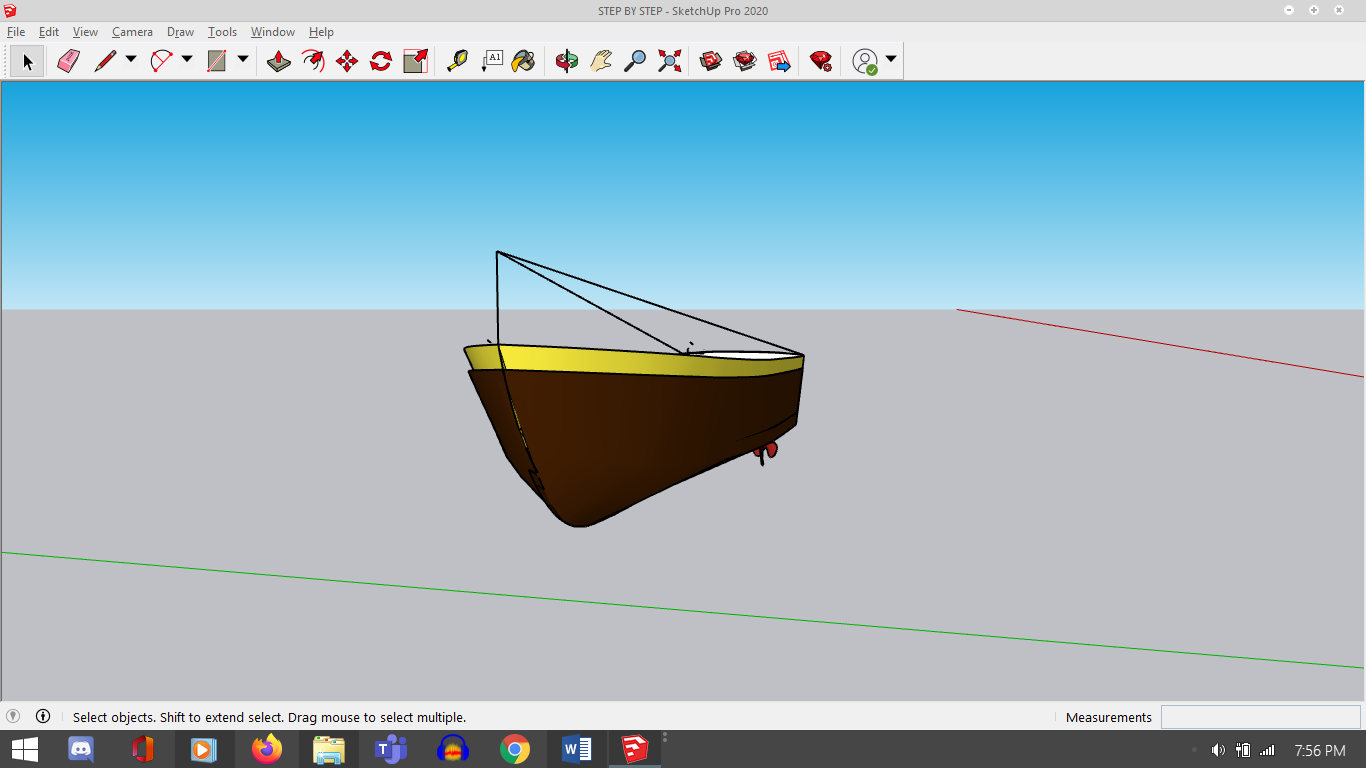The width and height of the screenshot is (1366, 768).
Task: Activate the Rotate tool
Action: (381, 61)
